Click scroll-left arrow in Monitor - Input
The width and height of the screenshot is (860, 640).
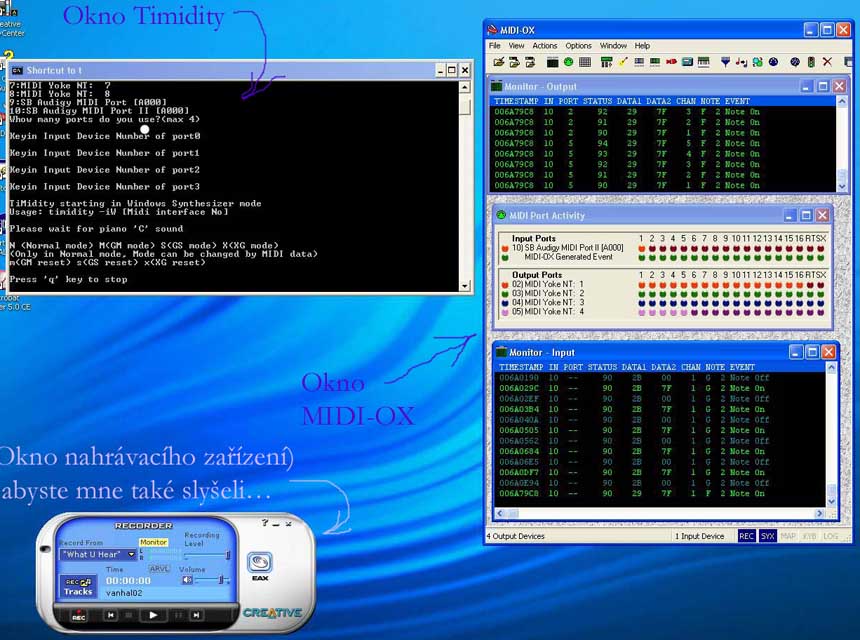pyautogui.click(x=500, y=513)
